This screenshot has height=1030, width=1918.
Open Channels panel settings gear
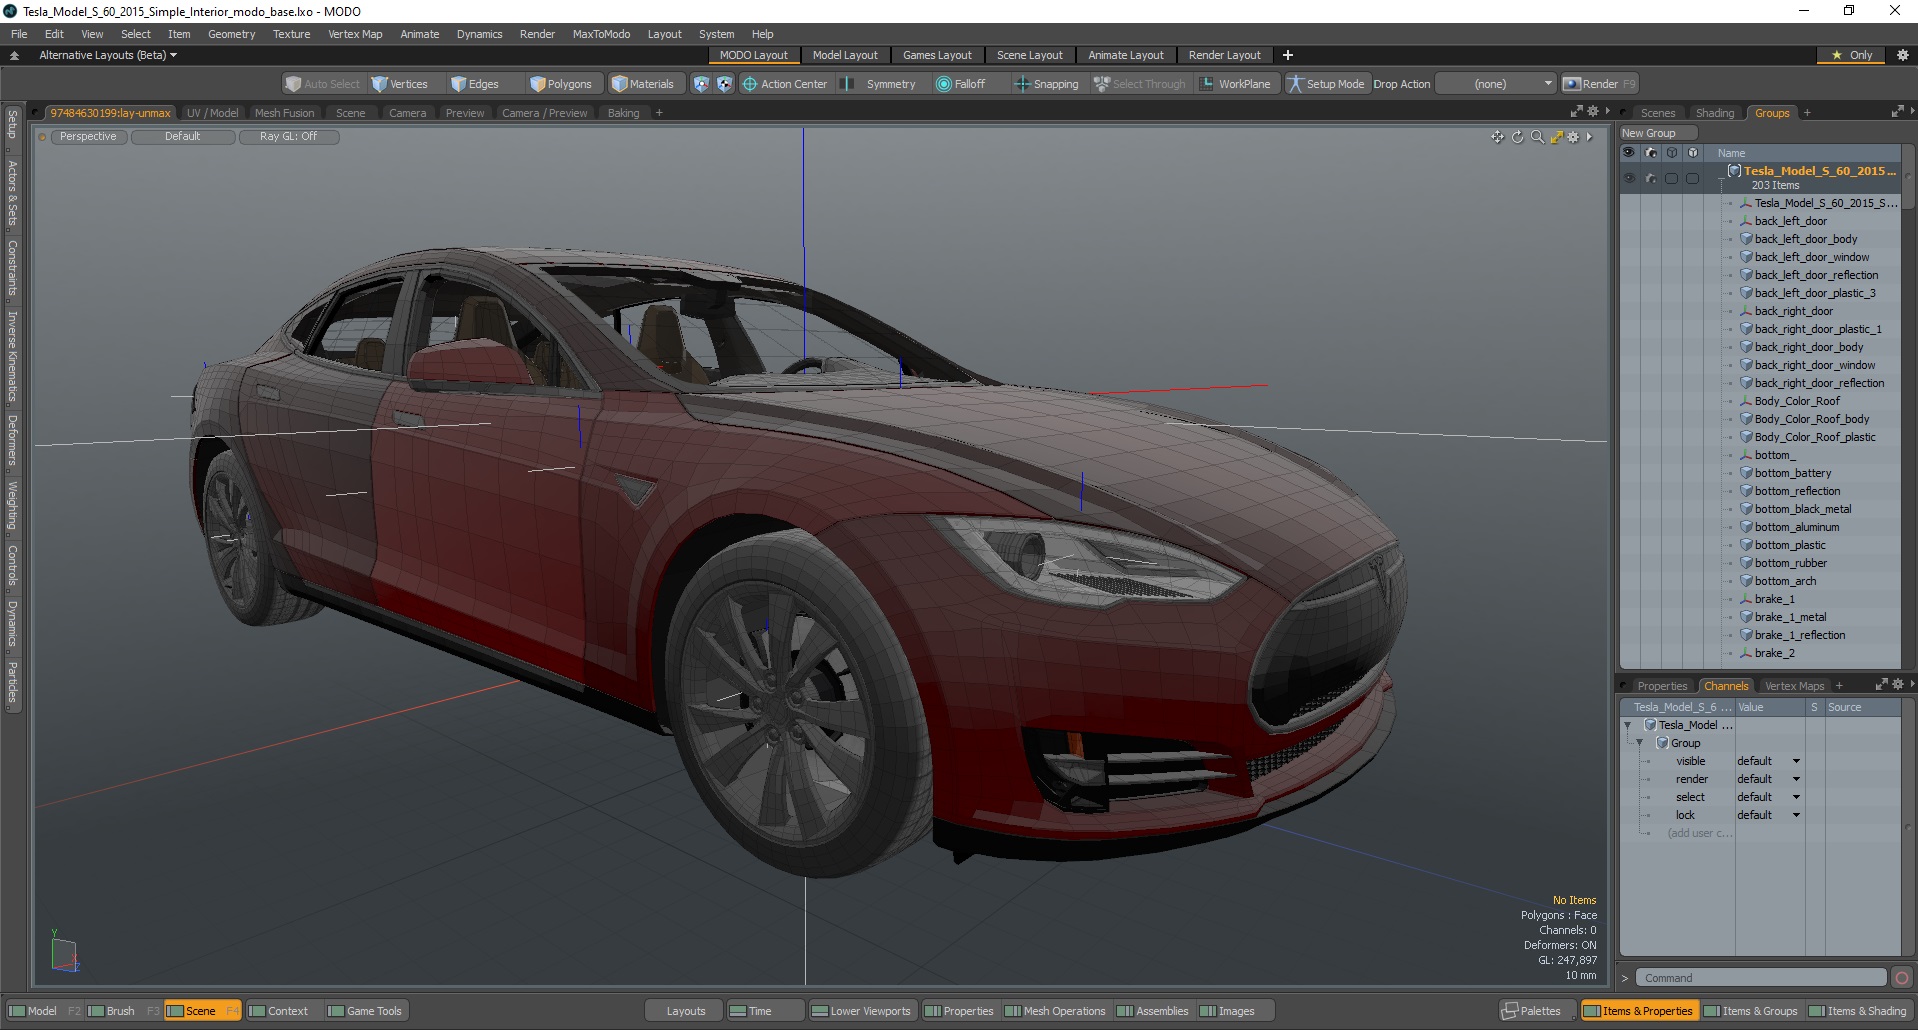(1897, 685)
